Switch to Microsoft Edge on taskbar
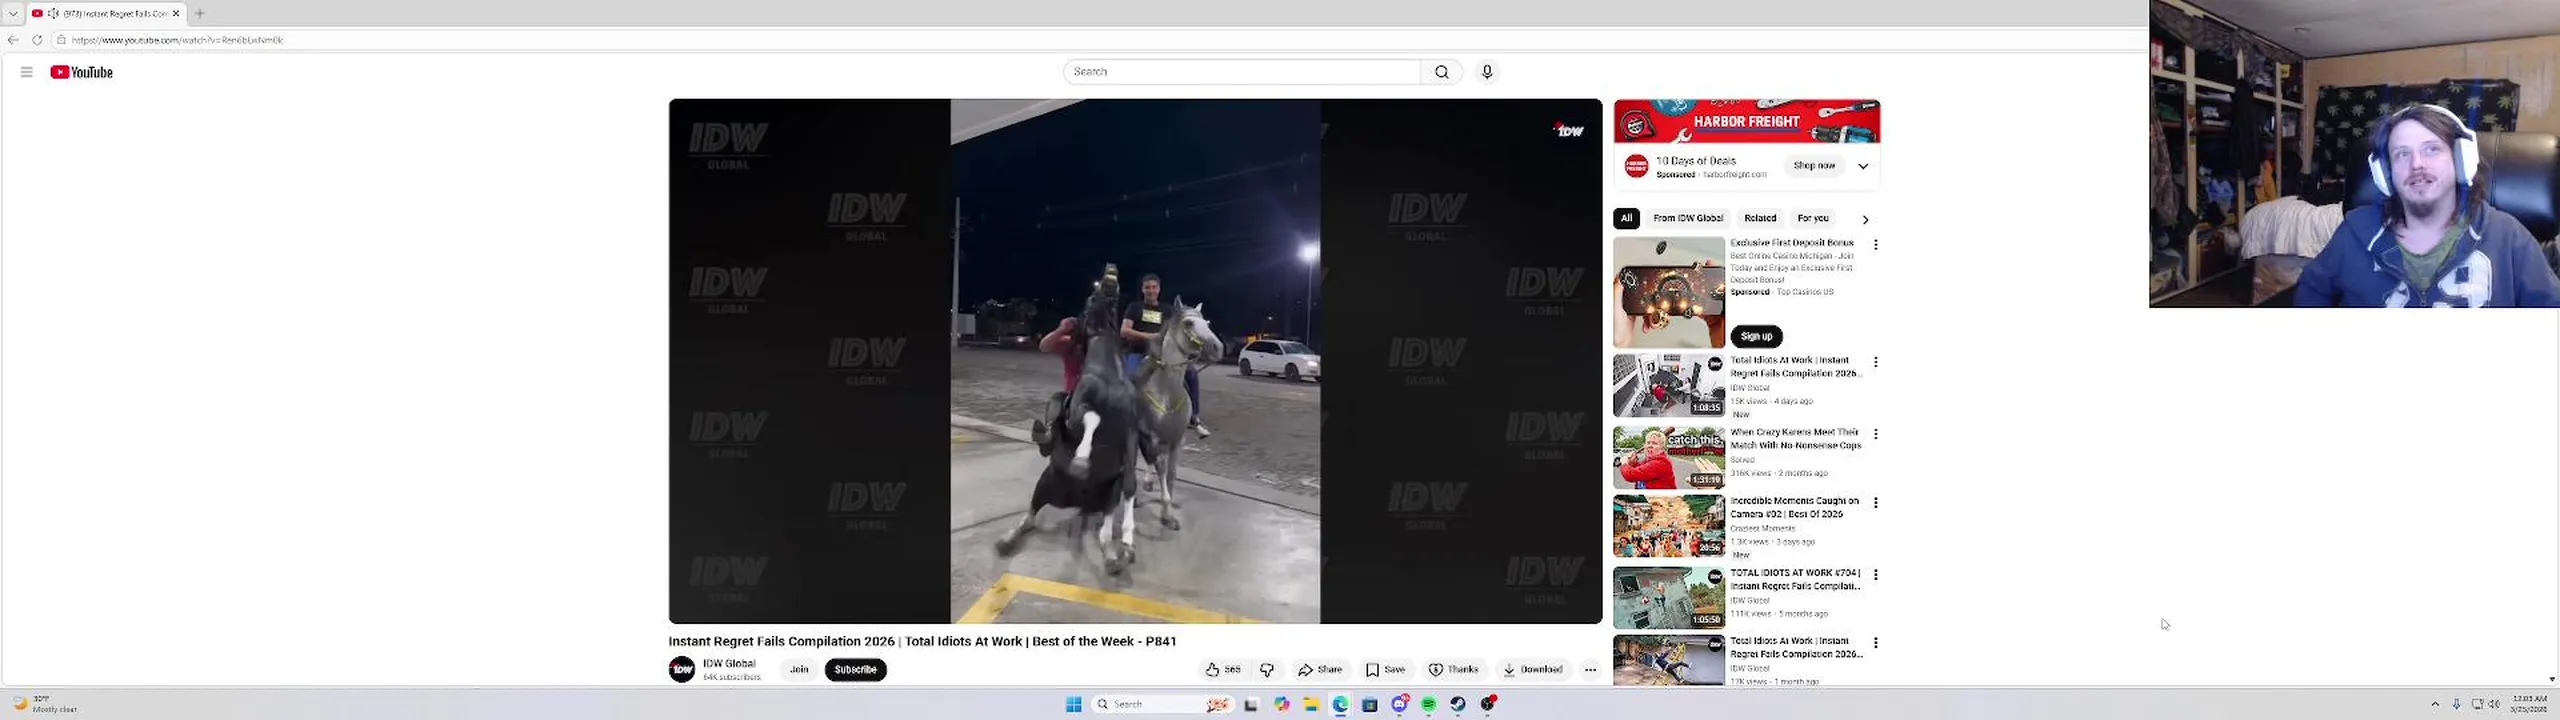 click(1340, 704)
